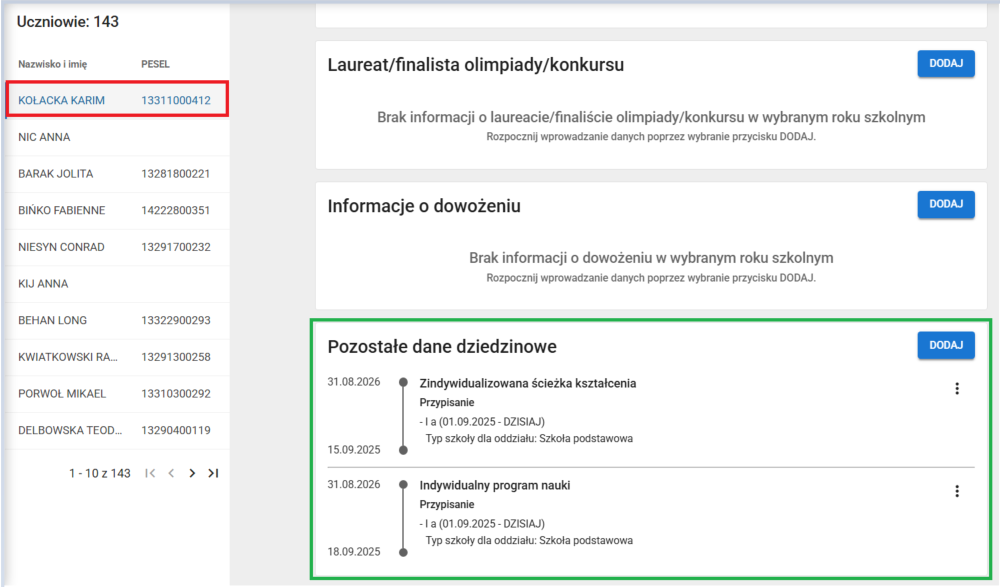Jump to the last student page
The image size is (1000, 587).
click(x=213, y=473)
